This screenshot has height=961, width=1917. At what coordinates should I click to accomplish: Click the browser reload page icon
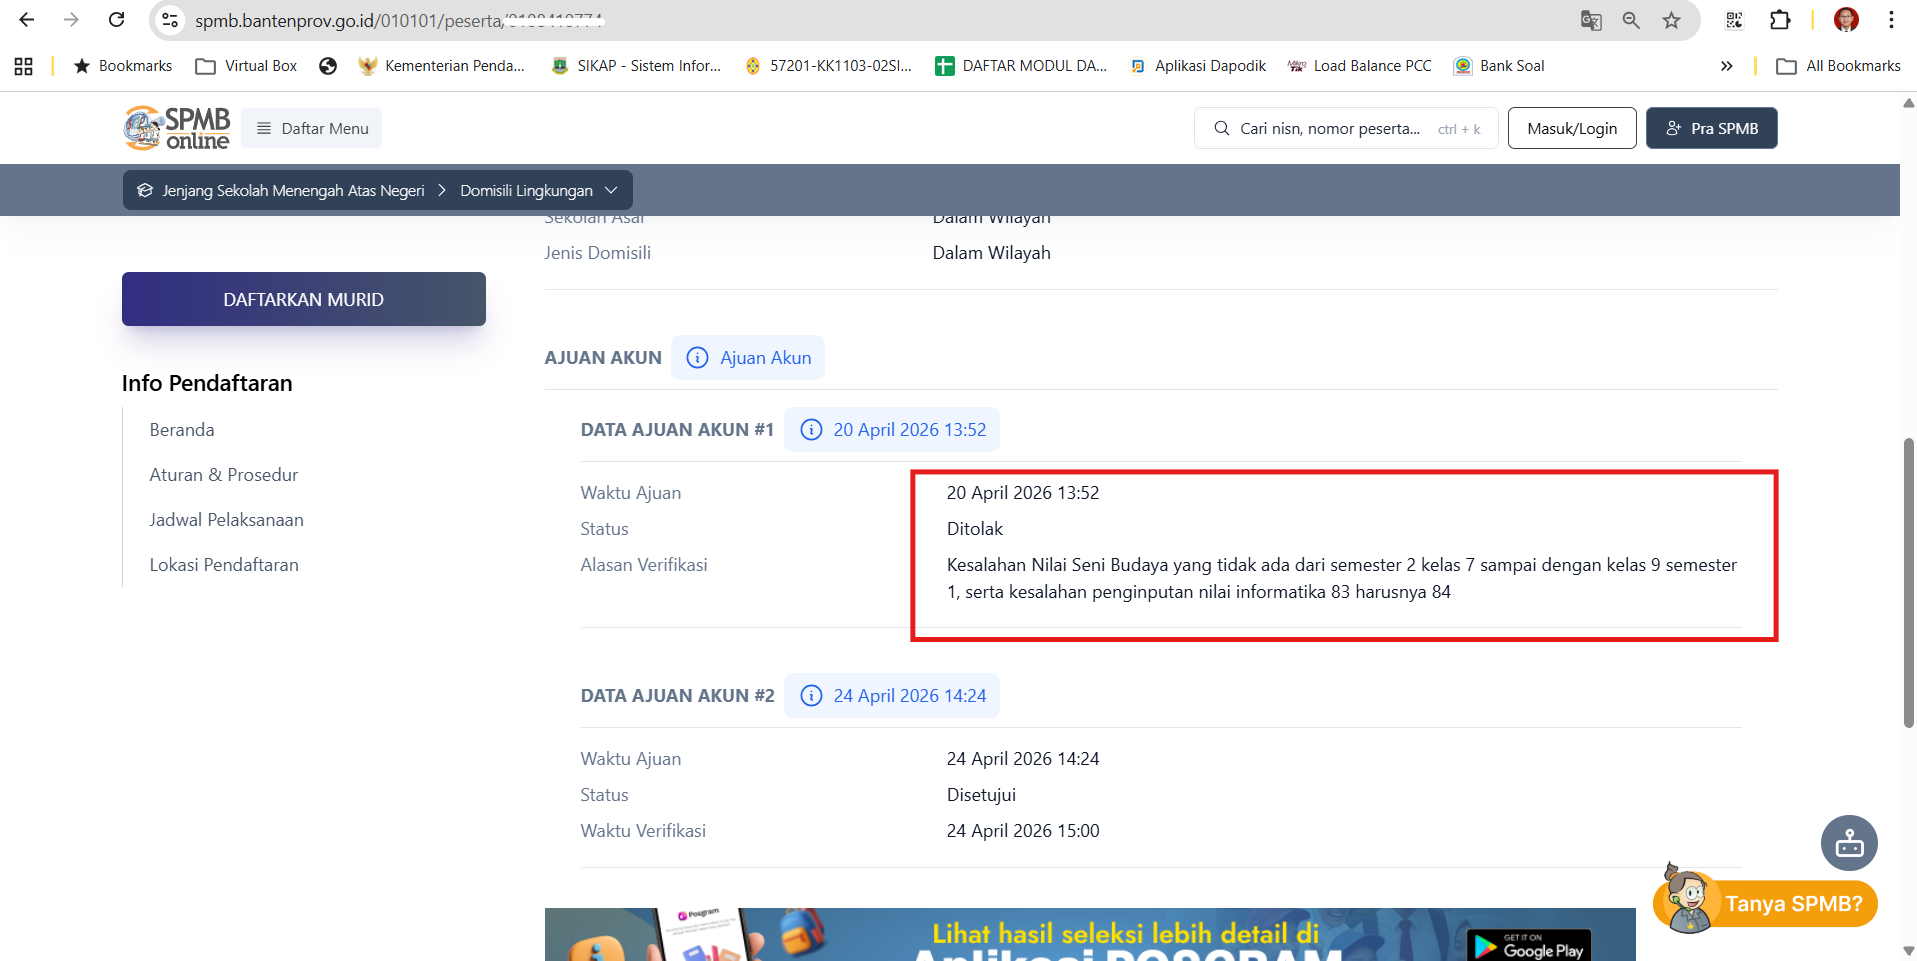coord(117,20)
